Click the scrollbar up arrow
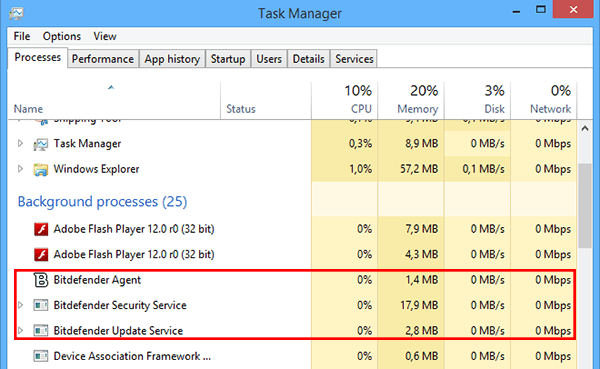600x369 pixels. click(x=585, y=129)
